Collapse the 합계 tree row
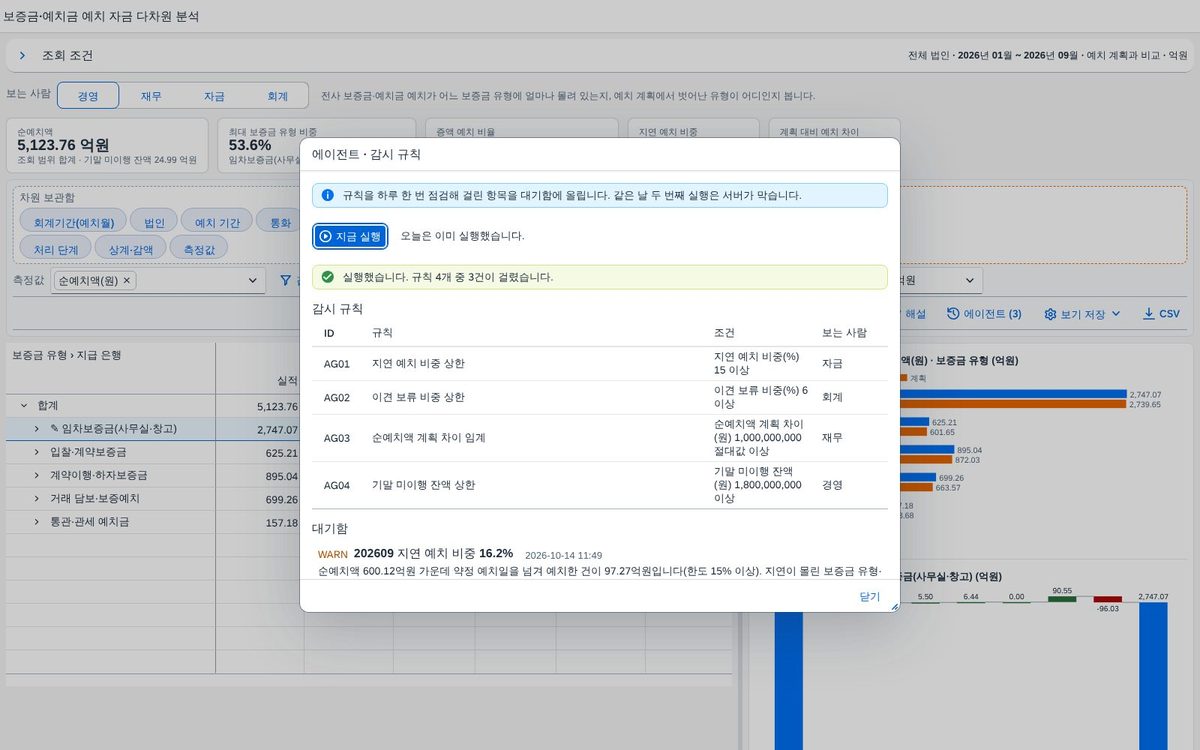 tap(23, 407)
